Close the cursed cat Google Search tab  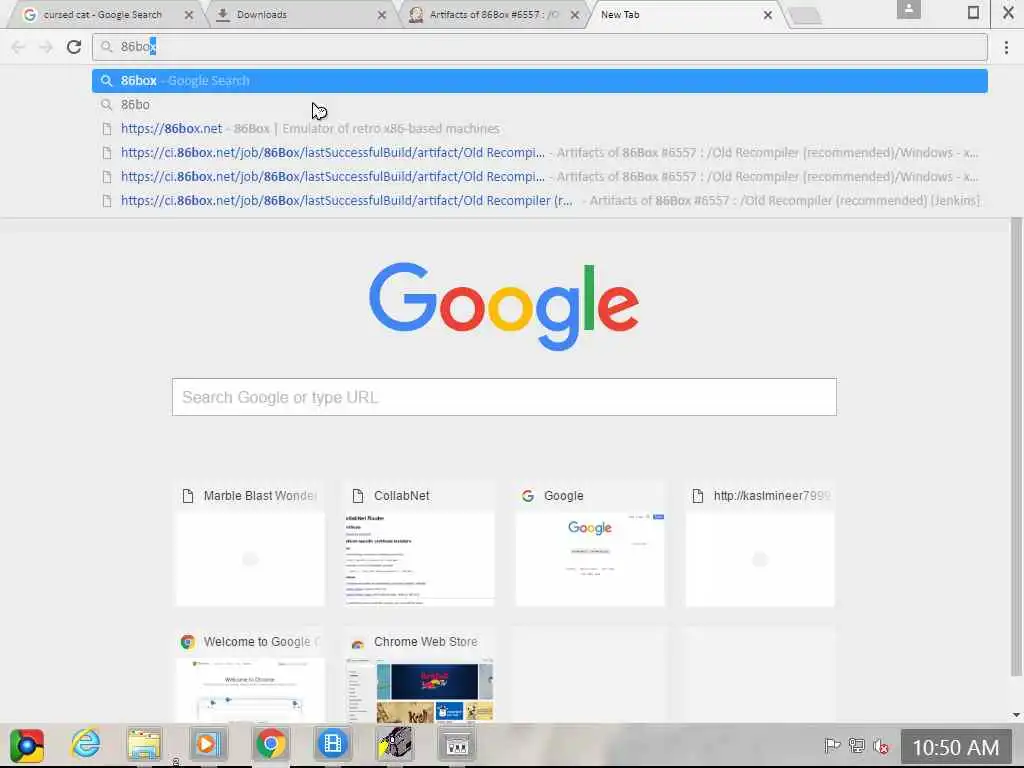point(189,14)
